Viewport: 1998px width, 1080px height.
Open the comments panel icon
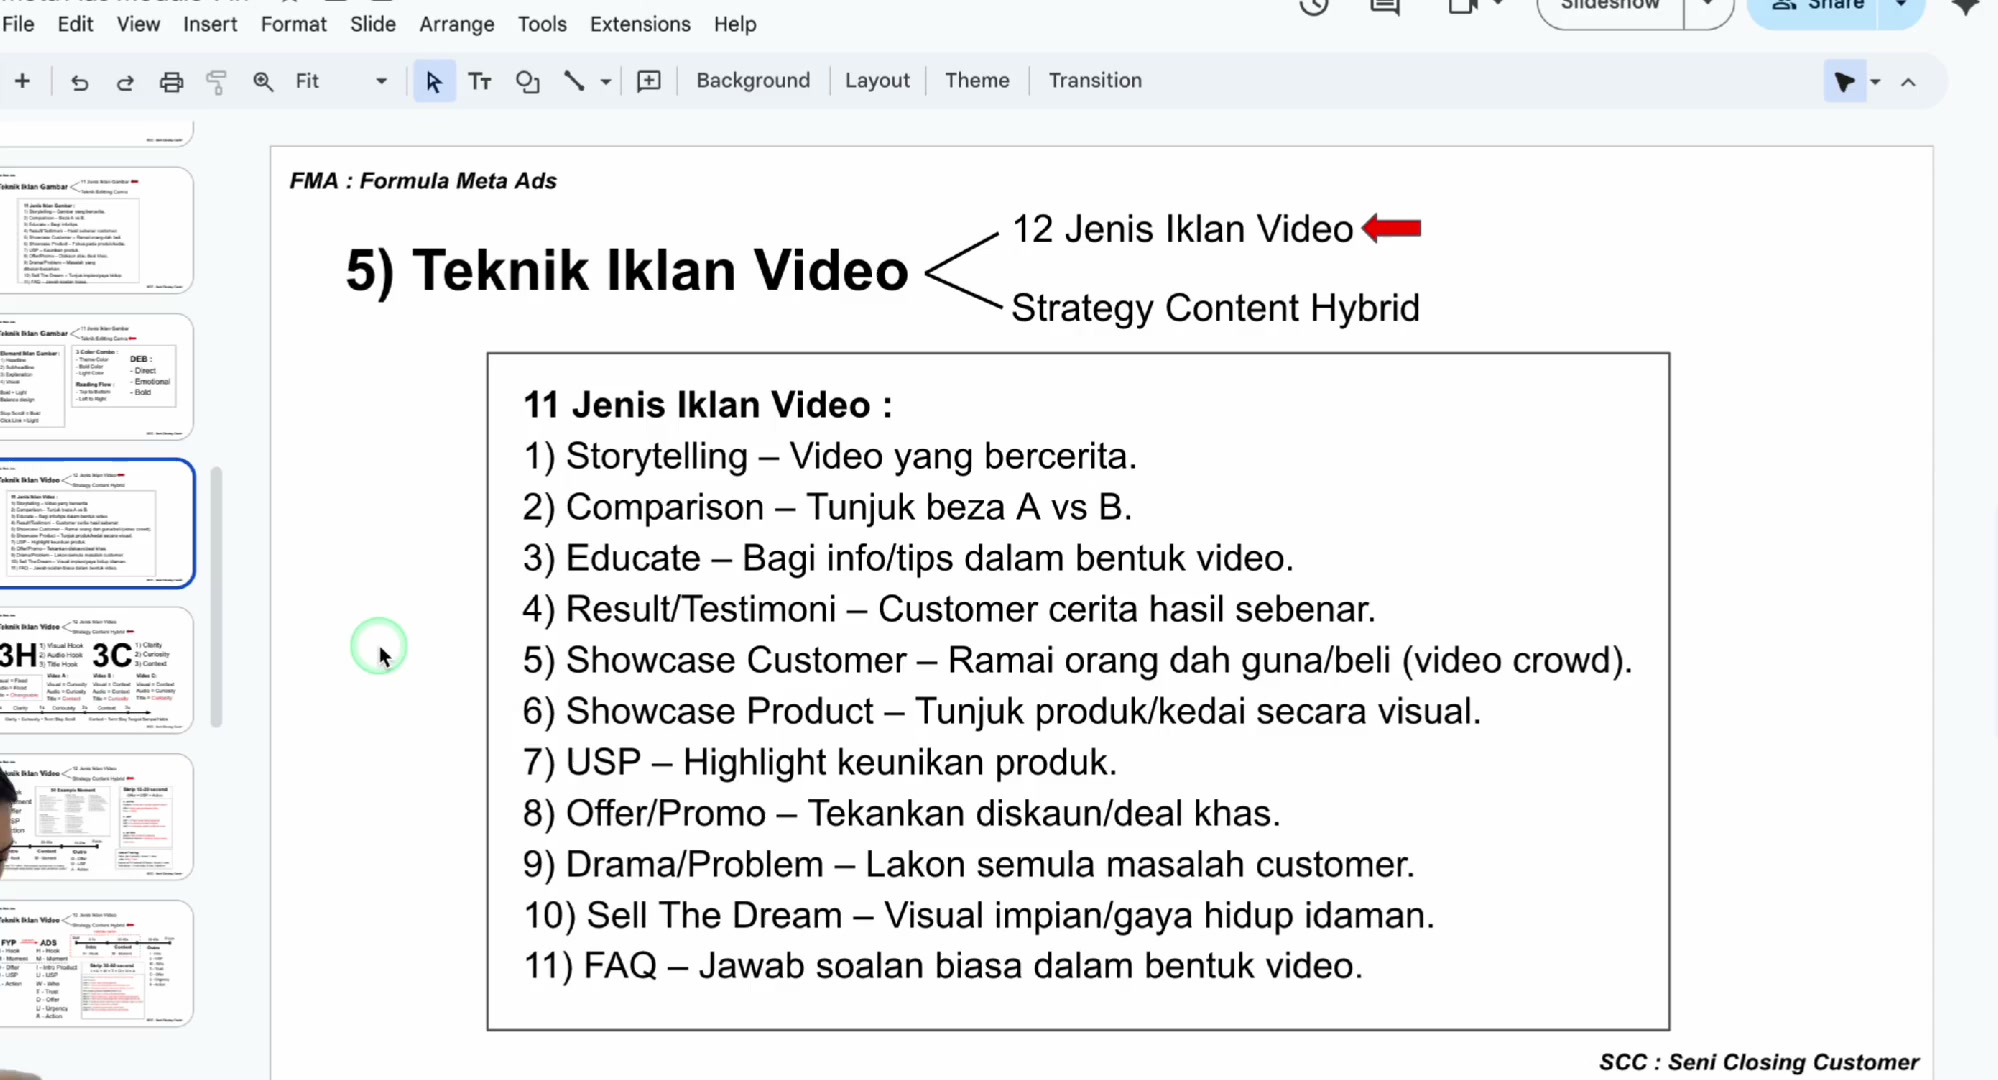tap(1385, 6)
